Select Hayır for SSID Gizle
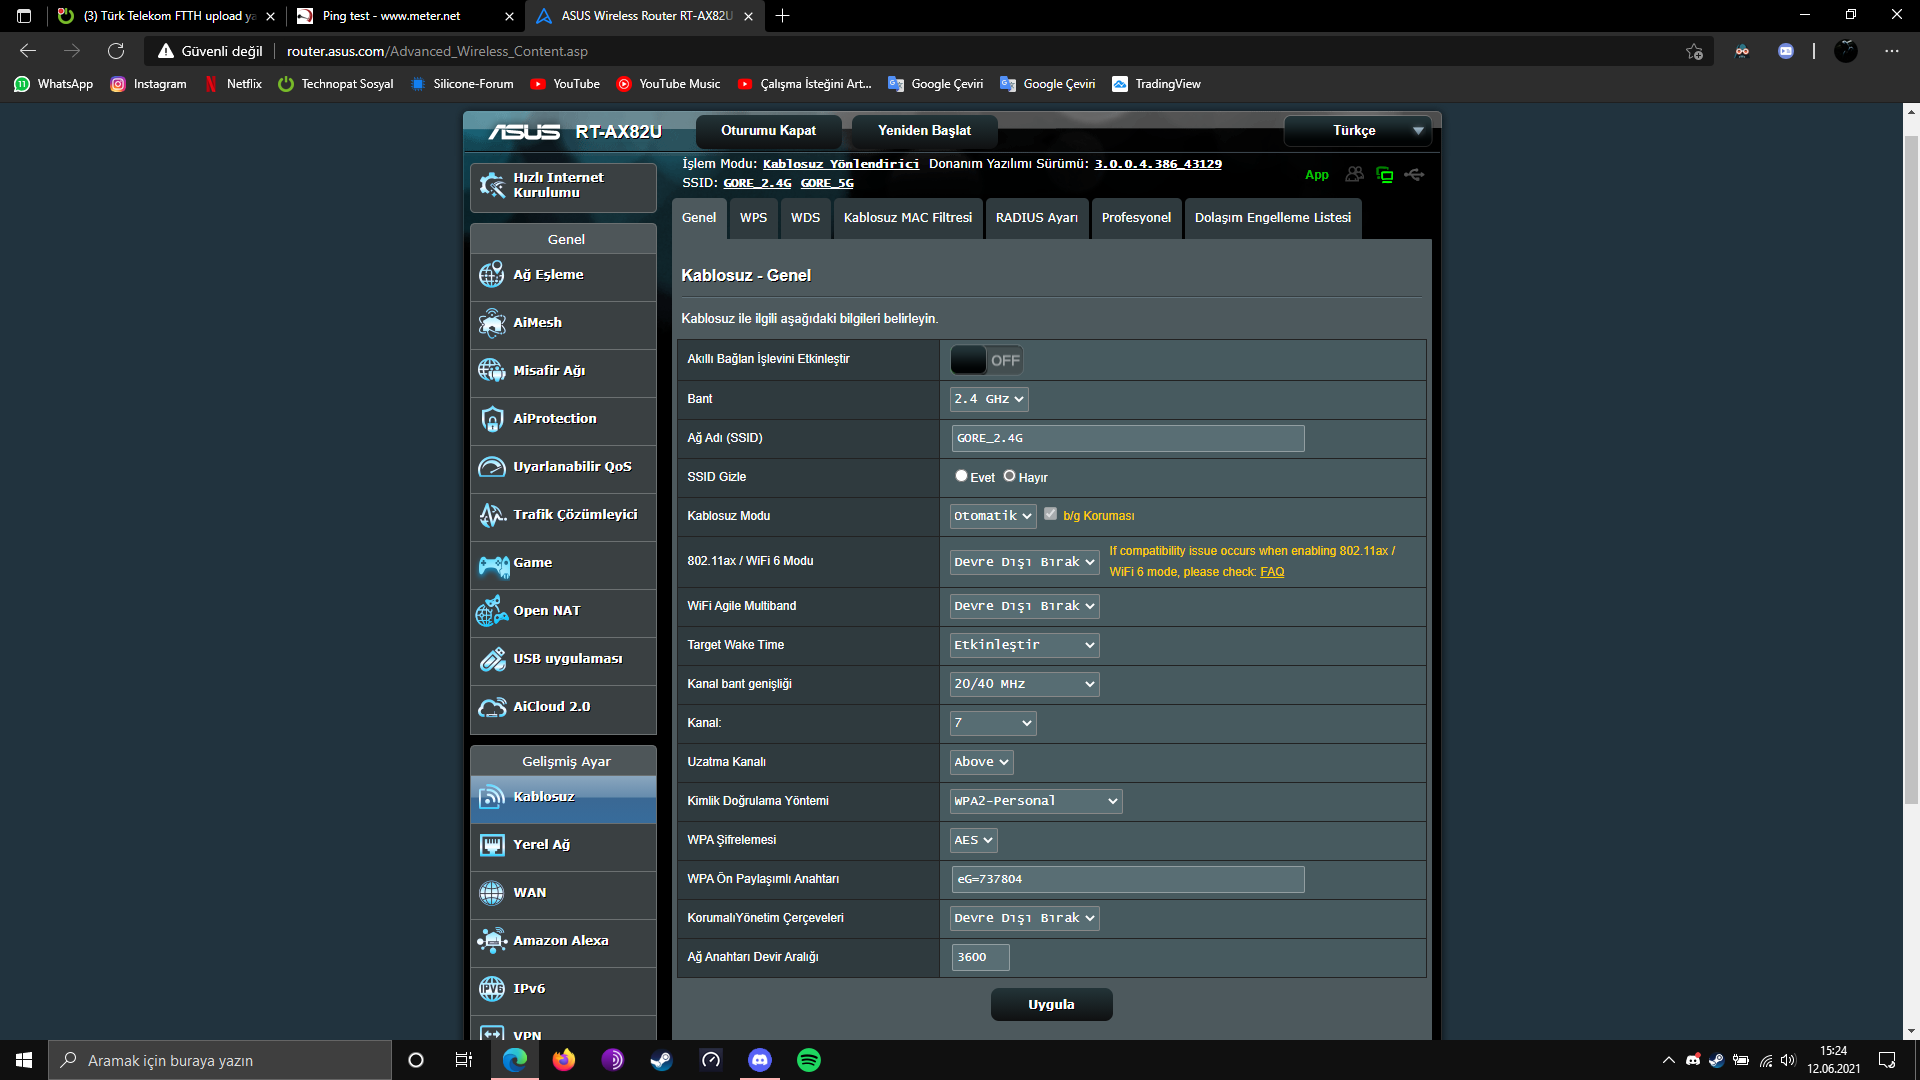 [1009, 476]
